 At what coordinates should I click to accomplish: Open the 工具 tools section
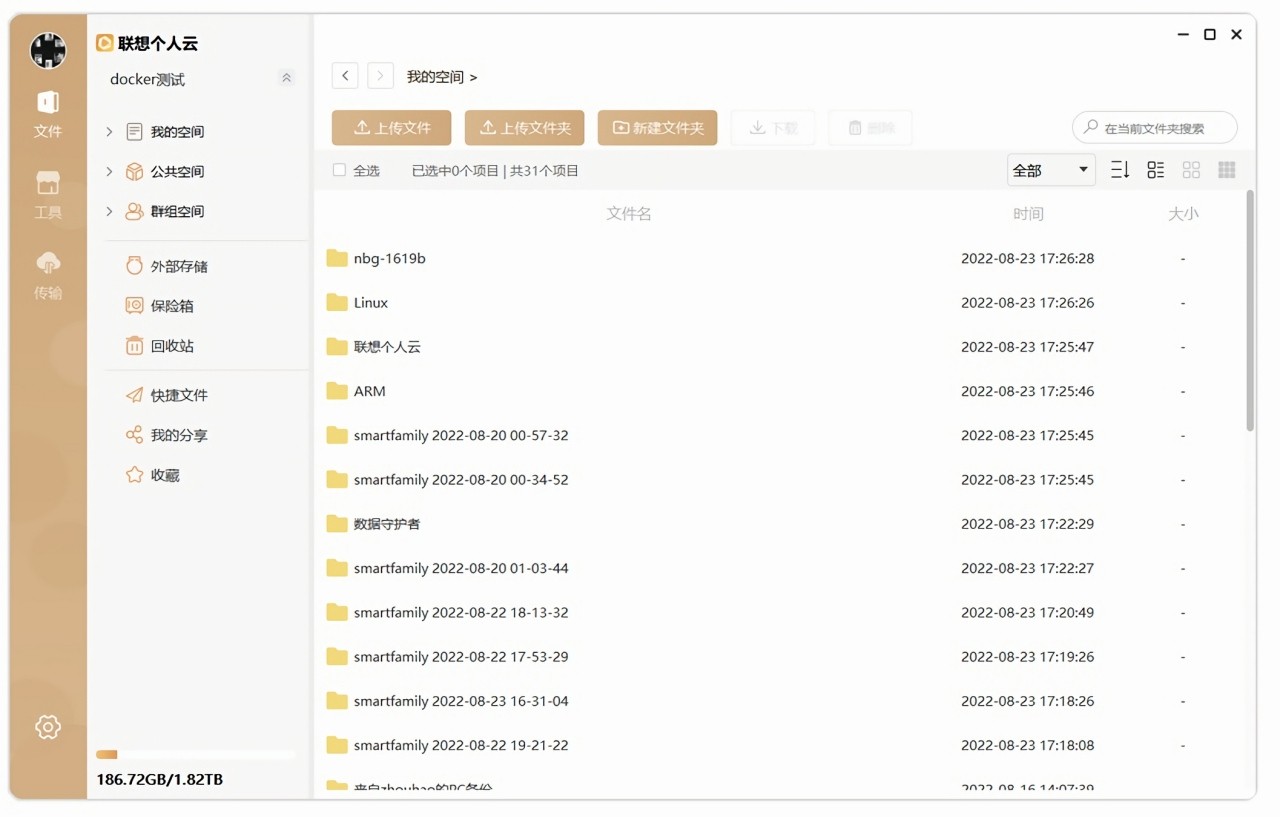(x=48, y=194)
